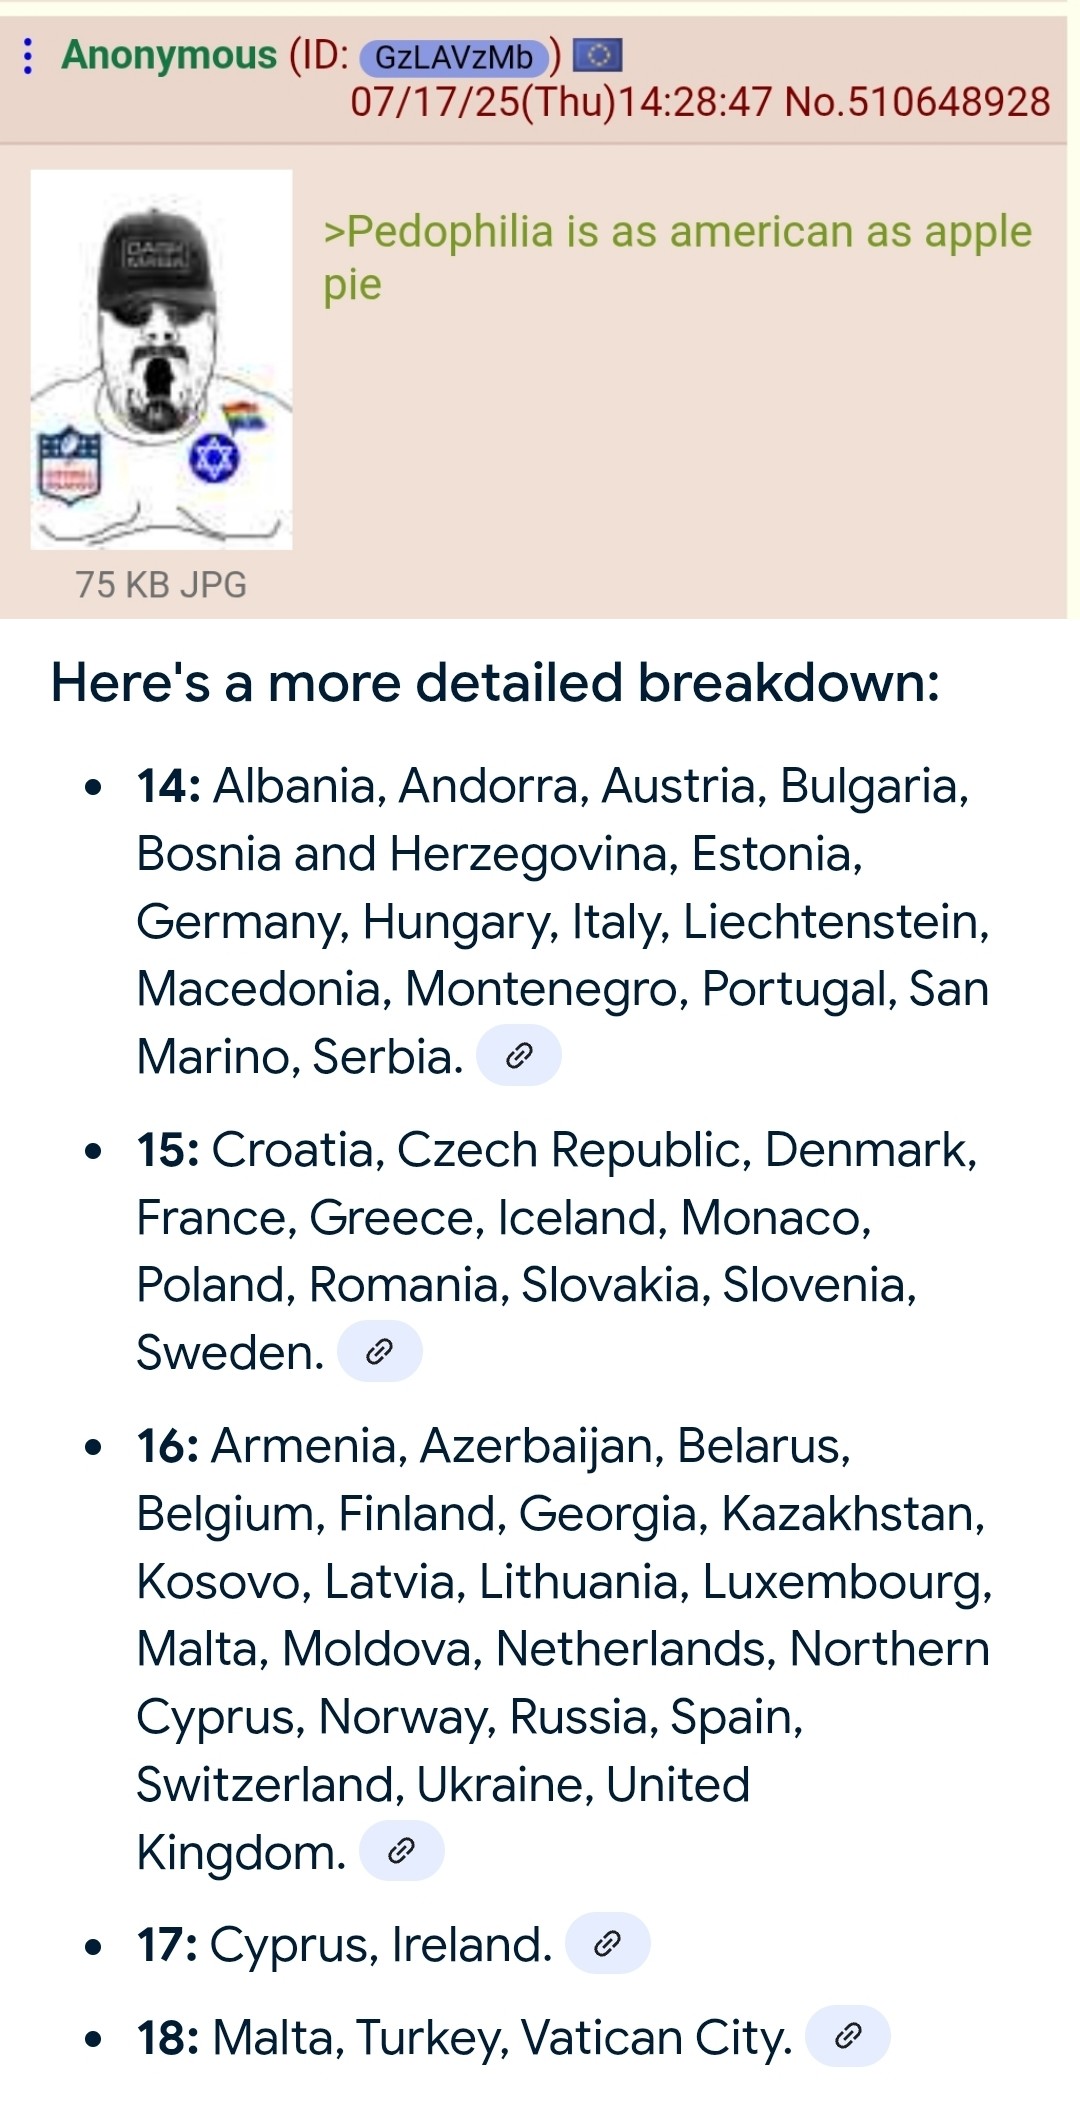This screenshot has width=1080, height=2105.
Task: Click the European Union flag icon
Action: (x=598, y=55)
